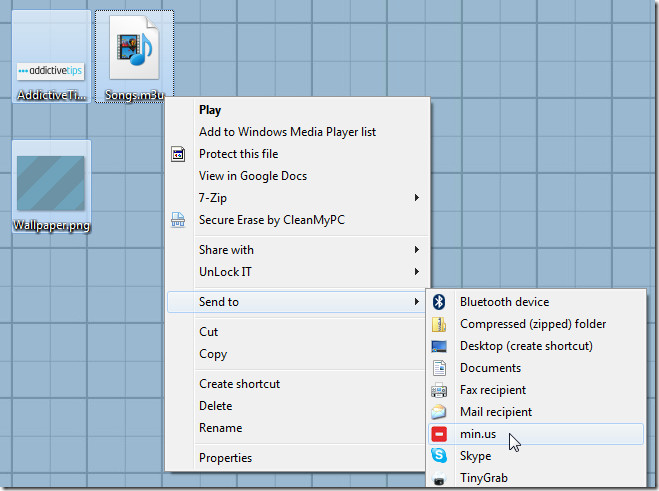Send file to Bluetooth device label
The width and height of the screenshot is (659, 491).
pyautogui.click(x=505, y=302)
